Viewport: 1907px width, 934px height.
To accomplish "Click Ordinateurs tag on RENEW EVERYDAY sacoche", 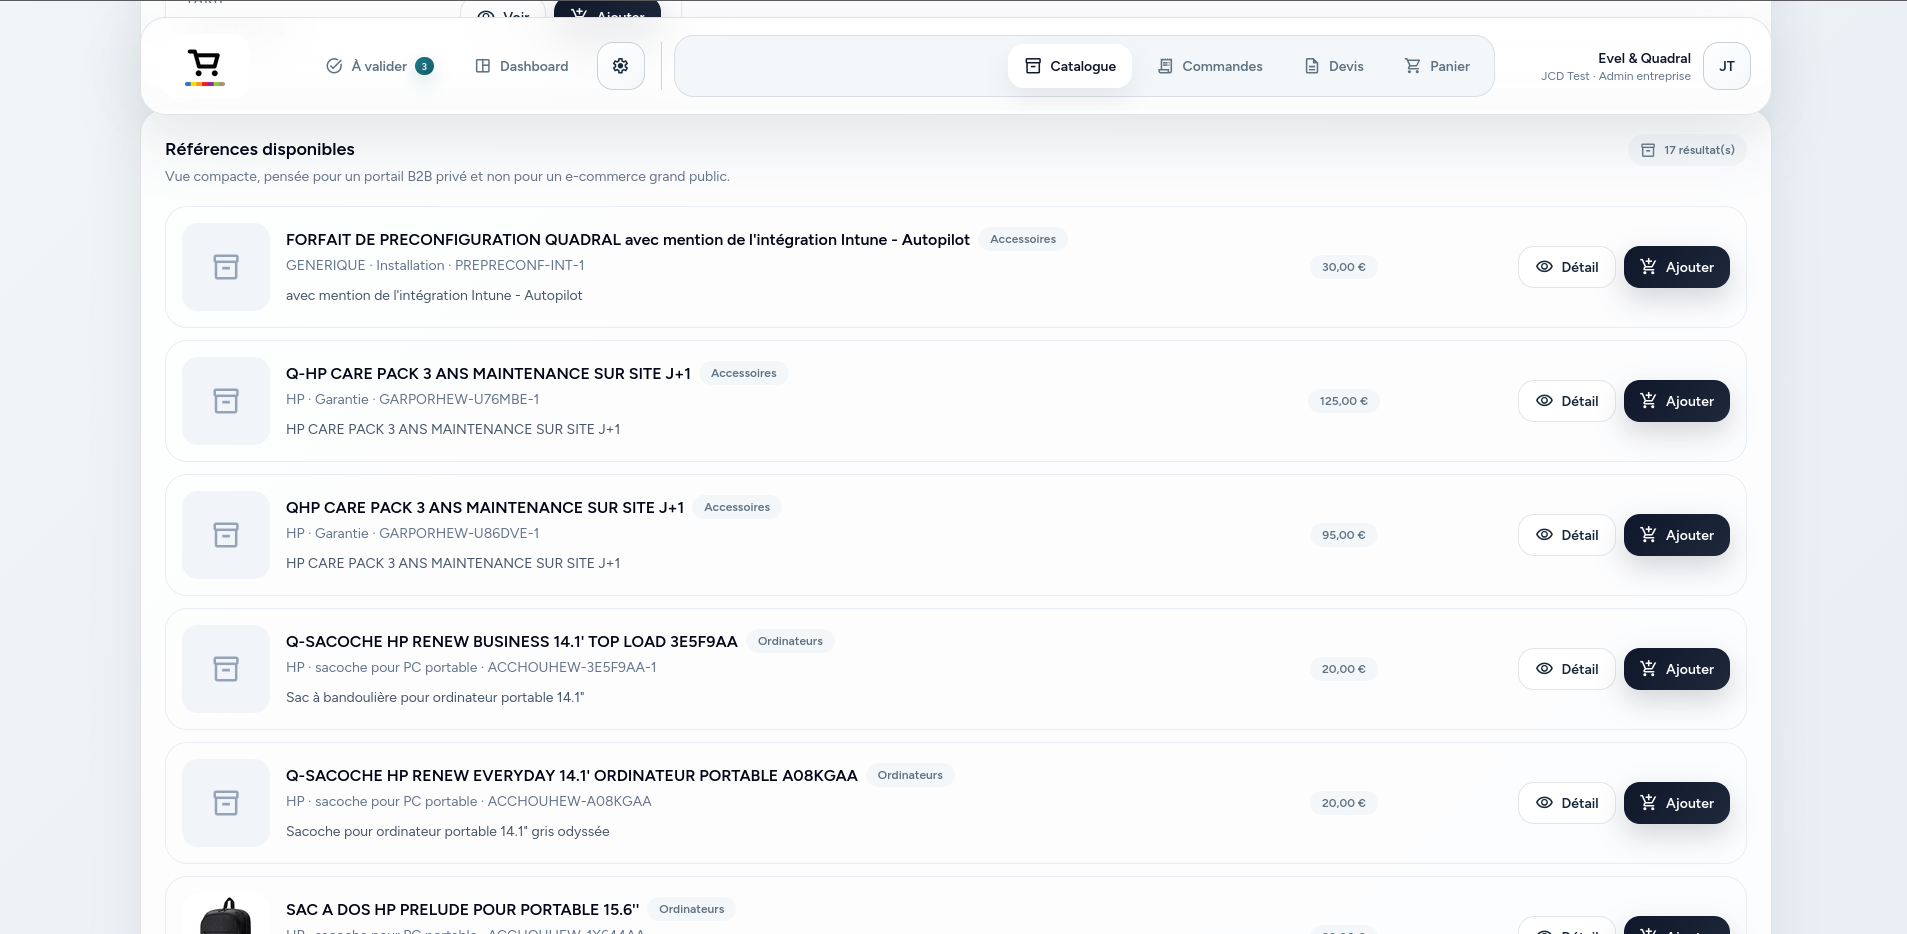I will pyautogui.click(x=910, y=775).
